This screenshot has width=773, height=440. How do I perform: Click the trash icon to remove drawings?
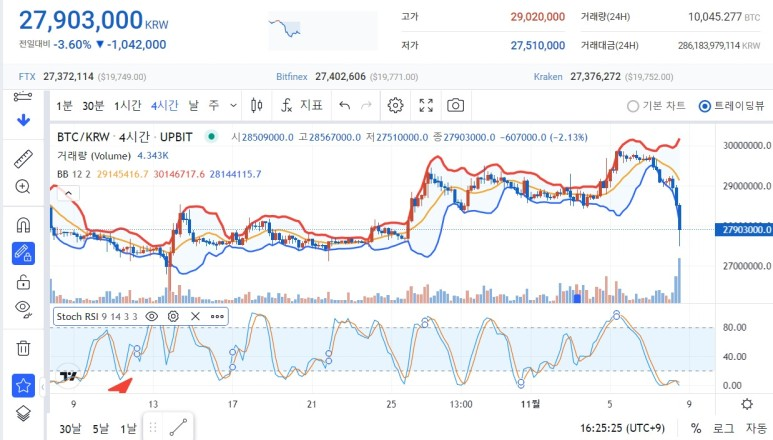click(23, 348)
